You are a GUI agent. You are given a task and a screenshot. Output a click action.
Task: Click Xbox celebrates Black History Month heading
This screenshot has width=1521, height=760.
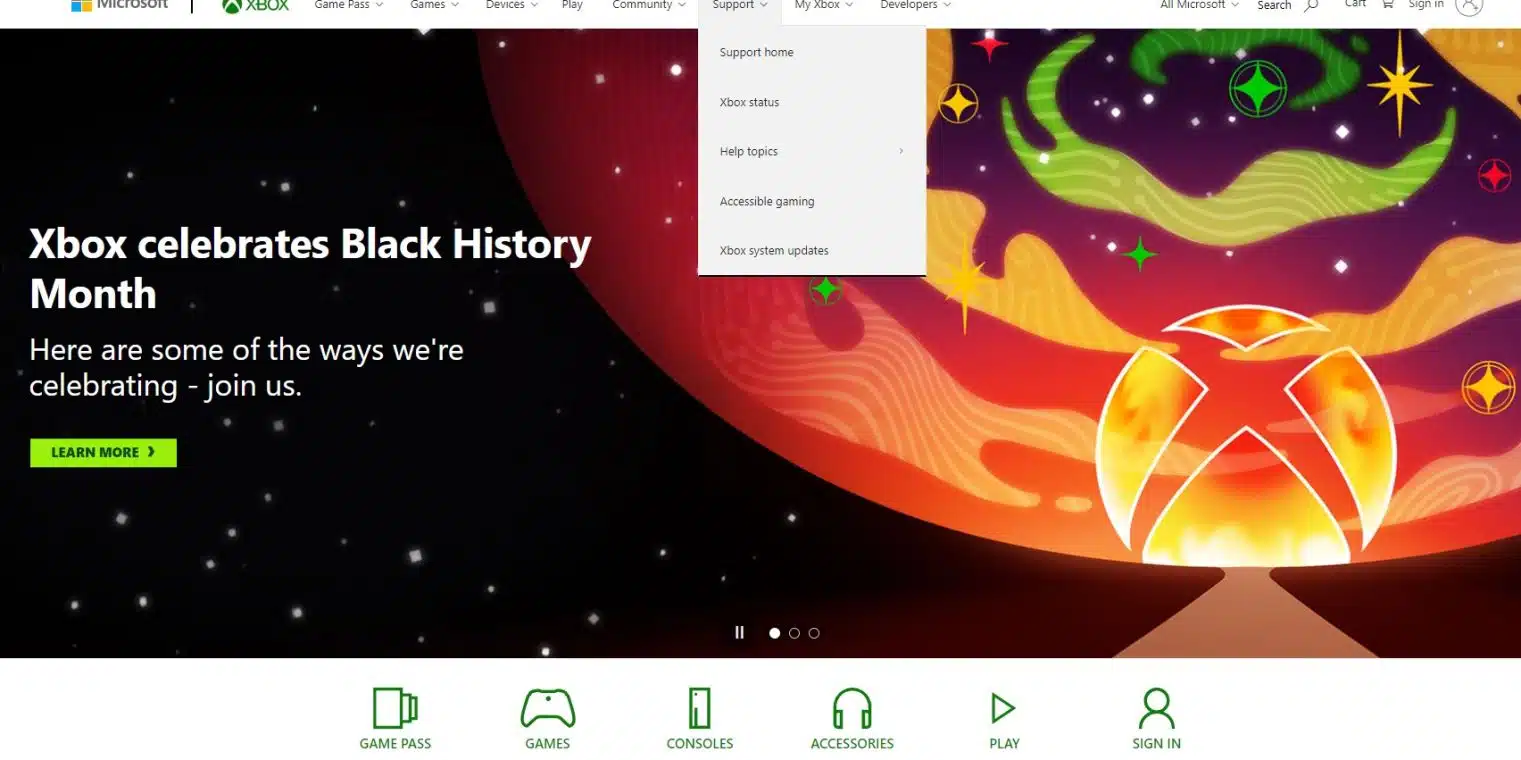(310, 269)
